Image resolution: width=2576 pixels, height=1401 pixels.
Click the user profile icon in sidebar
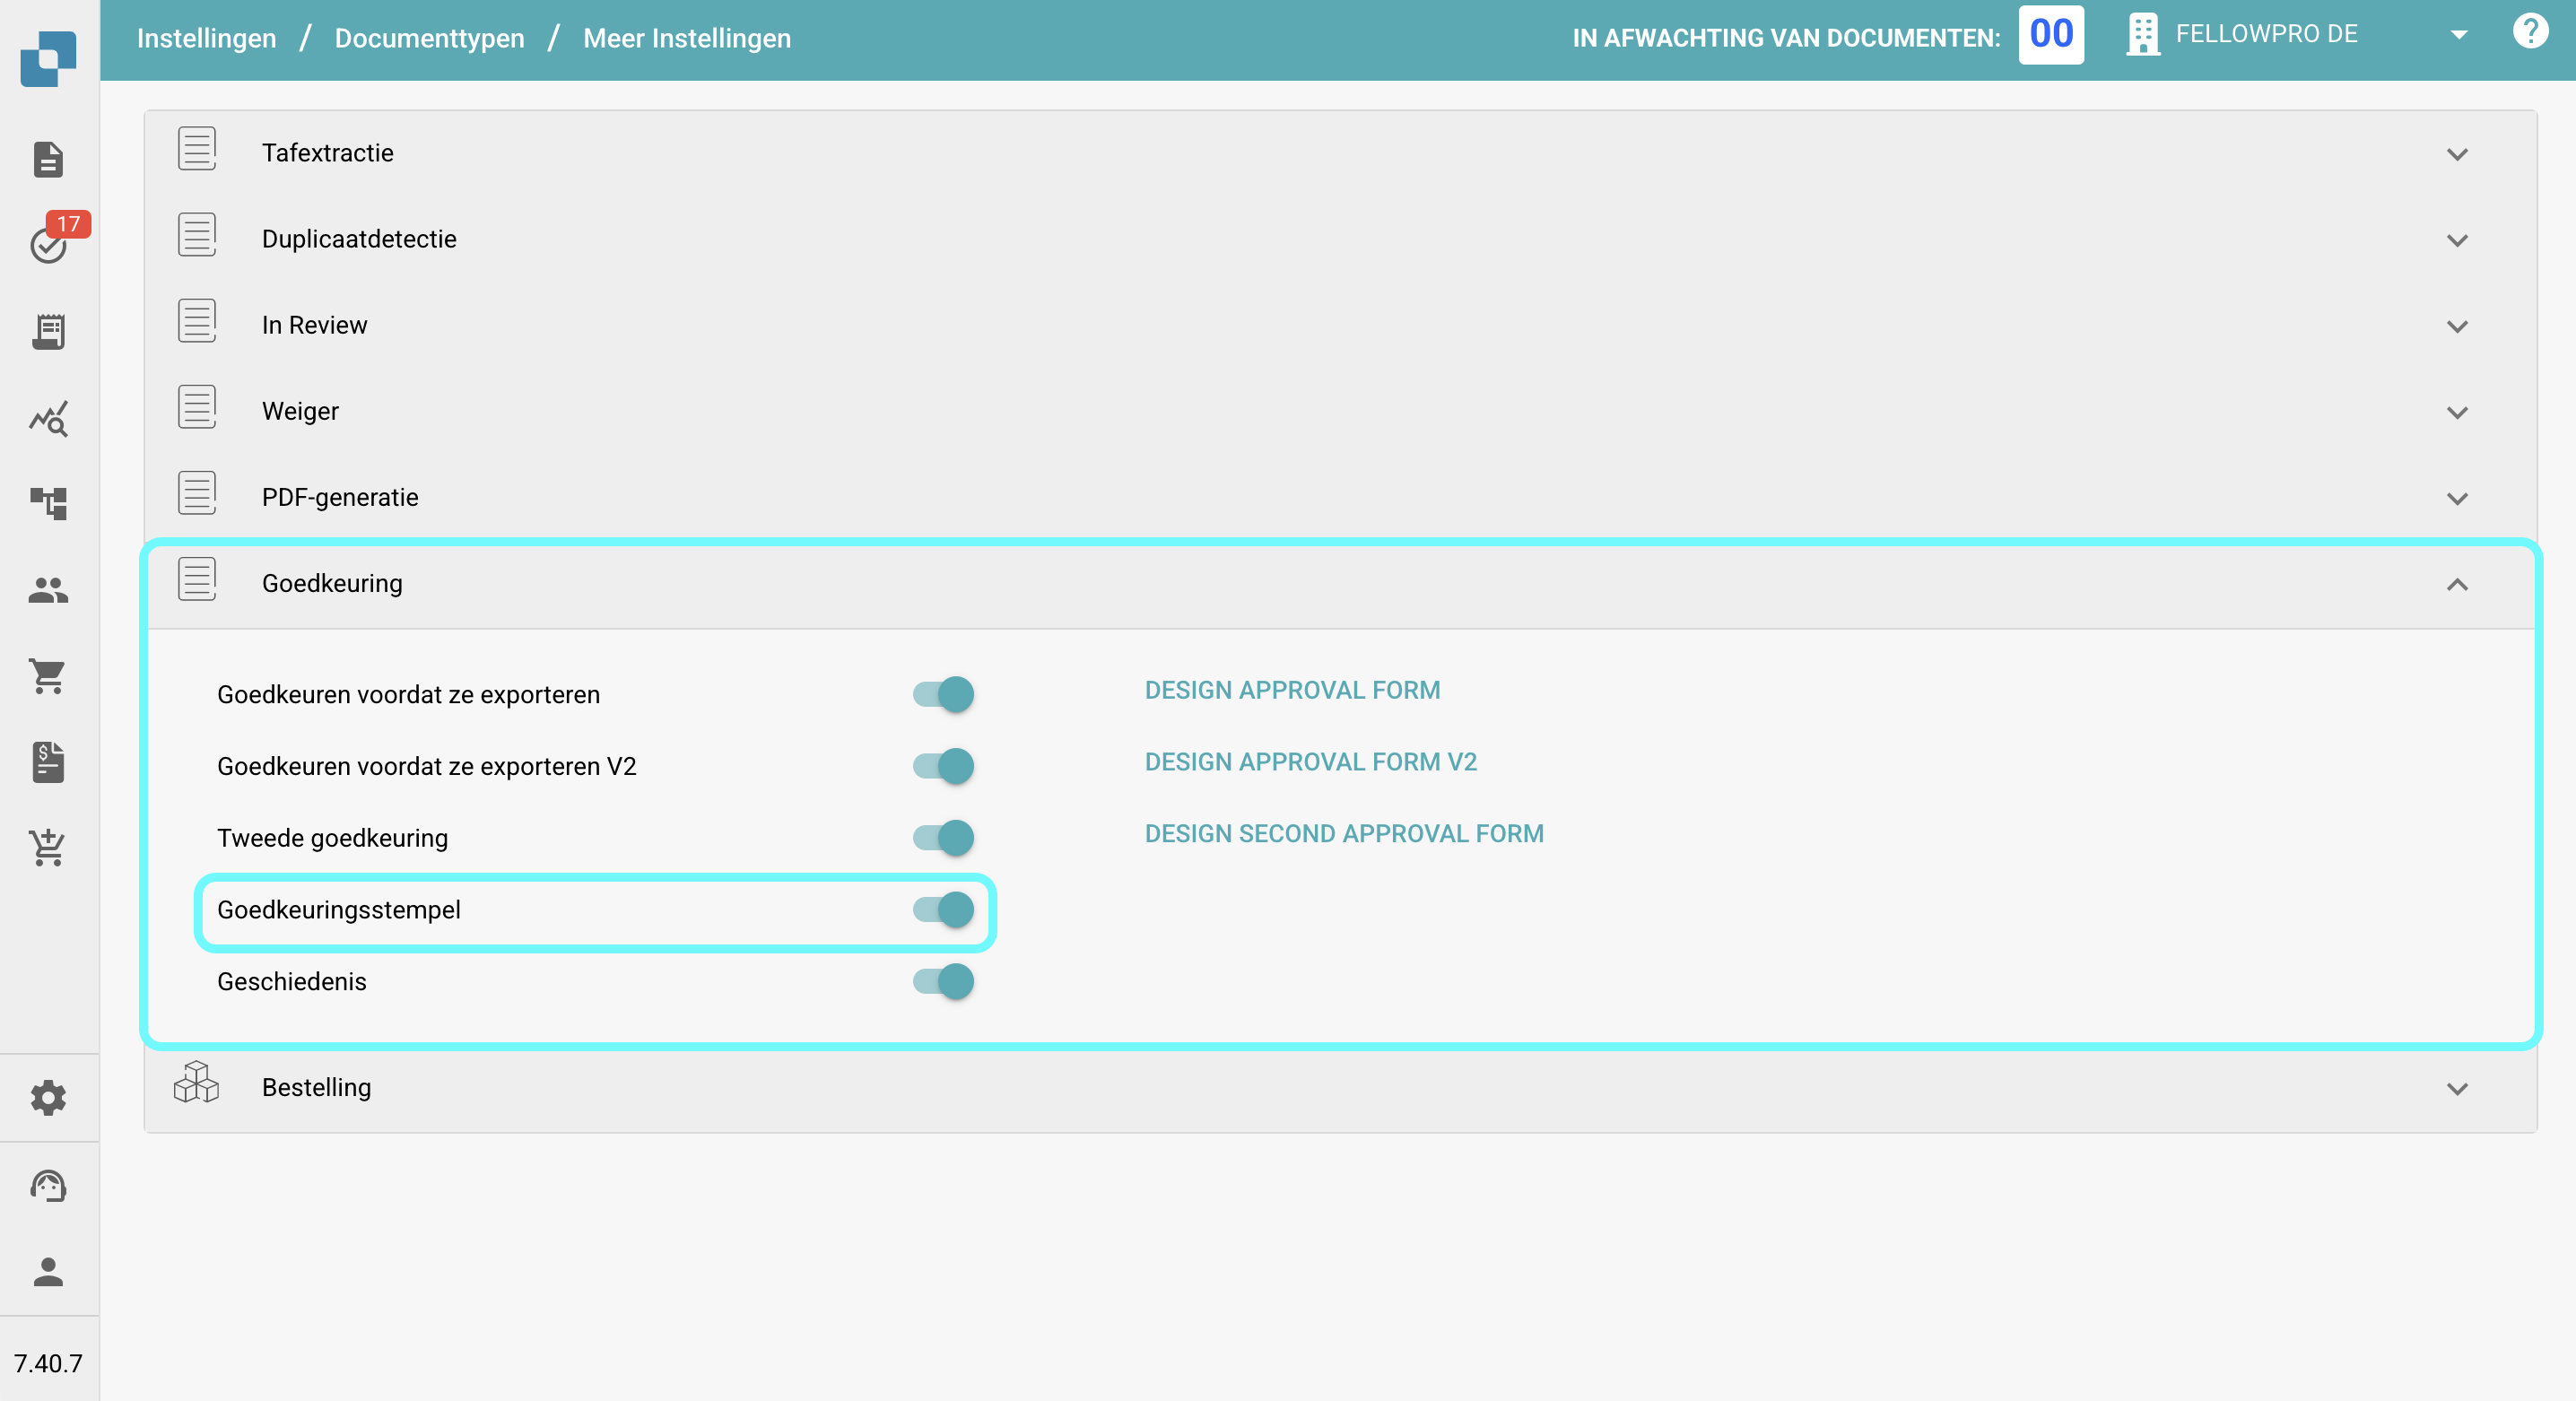click(x=48, y=1271)
